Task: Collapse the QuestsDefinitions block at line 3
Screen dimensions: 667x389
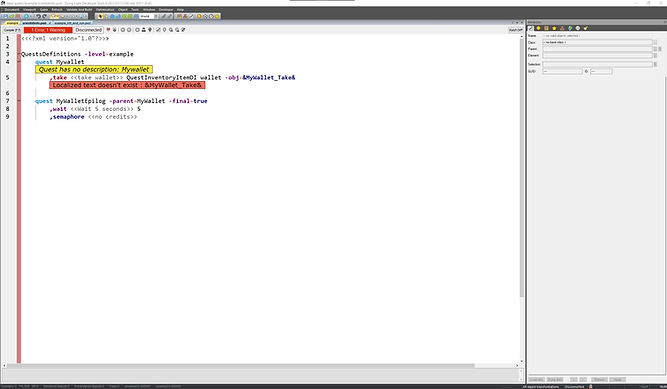Action: click(19, 54)
